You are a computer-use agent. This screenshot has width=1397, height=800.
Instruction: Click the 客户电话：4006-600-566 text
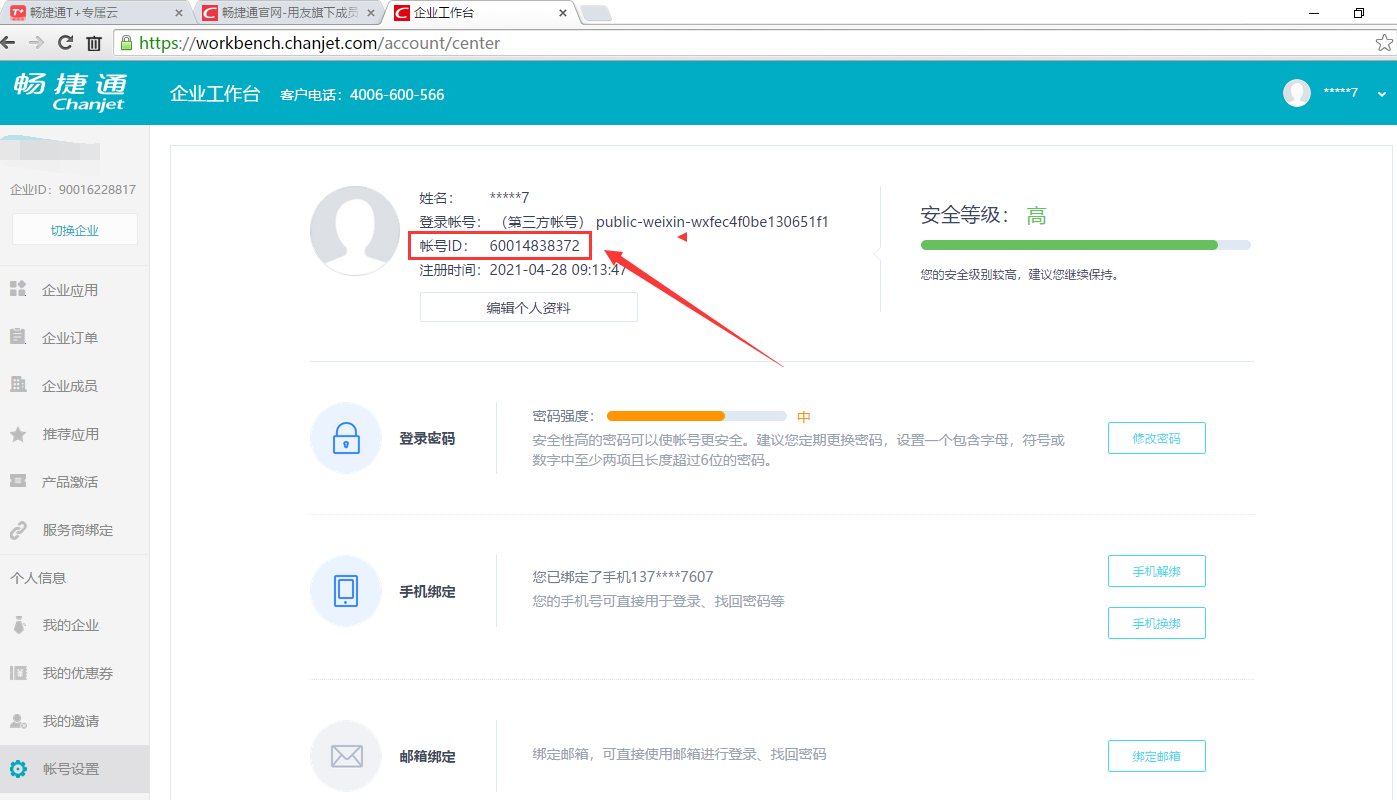[362, 95]
